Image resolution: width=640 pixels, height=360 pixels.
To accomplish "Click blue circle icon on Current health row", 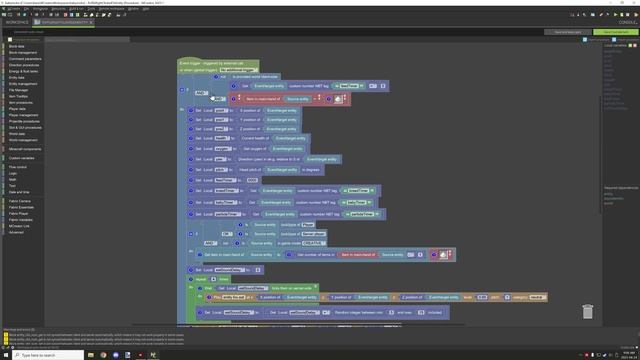I will pyautogui.click(x=191, y=138).
